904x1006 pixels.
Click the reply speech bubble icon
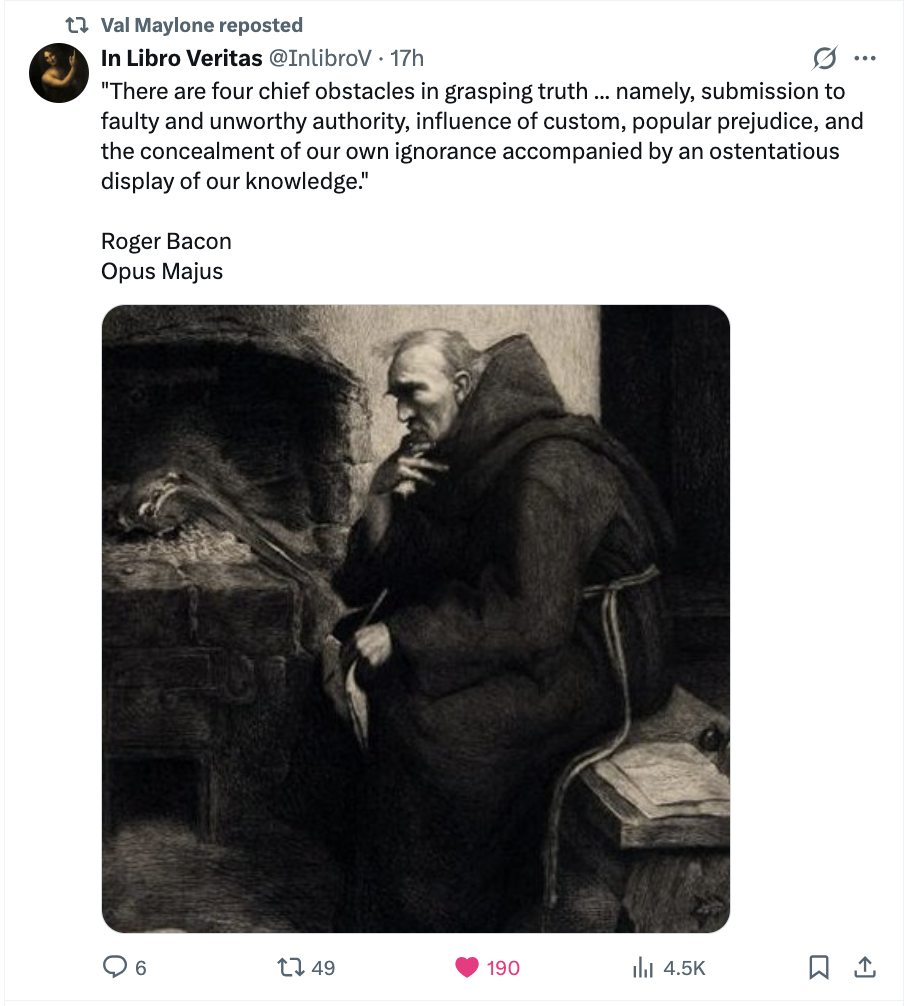coord(116,967)
